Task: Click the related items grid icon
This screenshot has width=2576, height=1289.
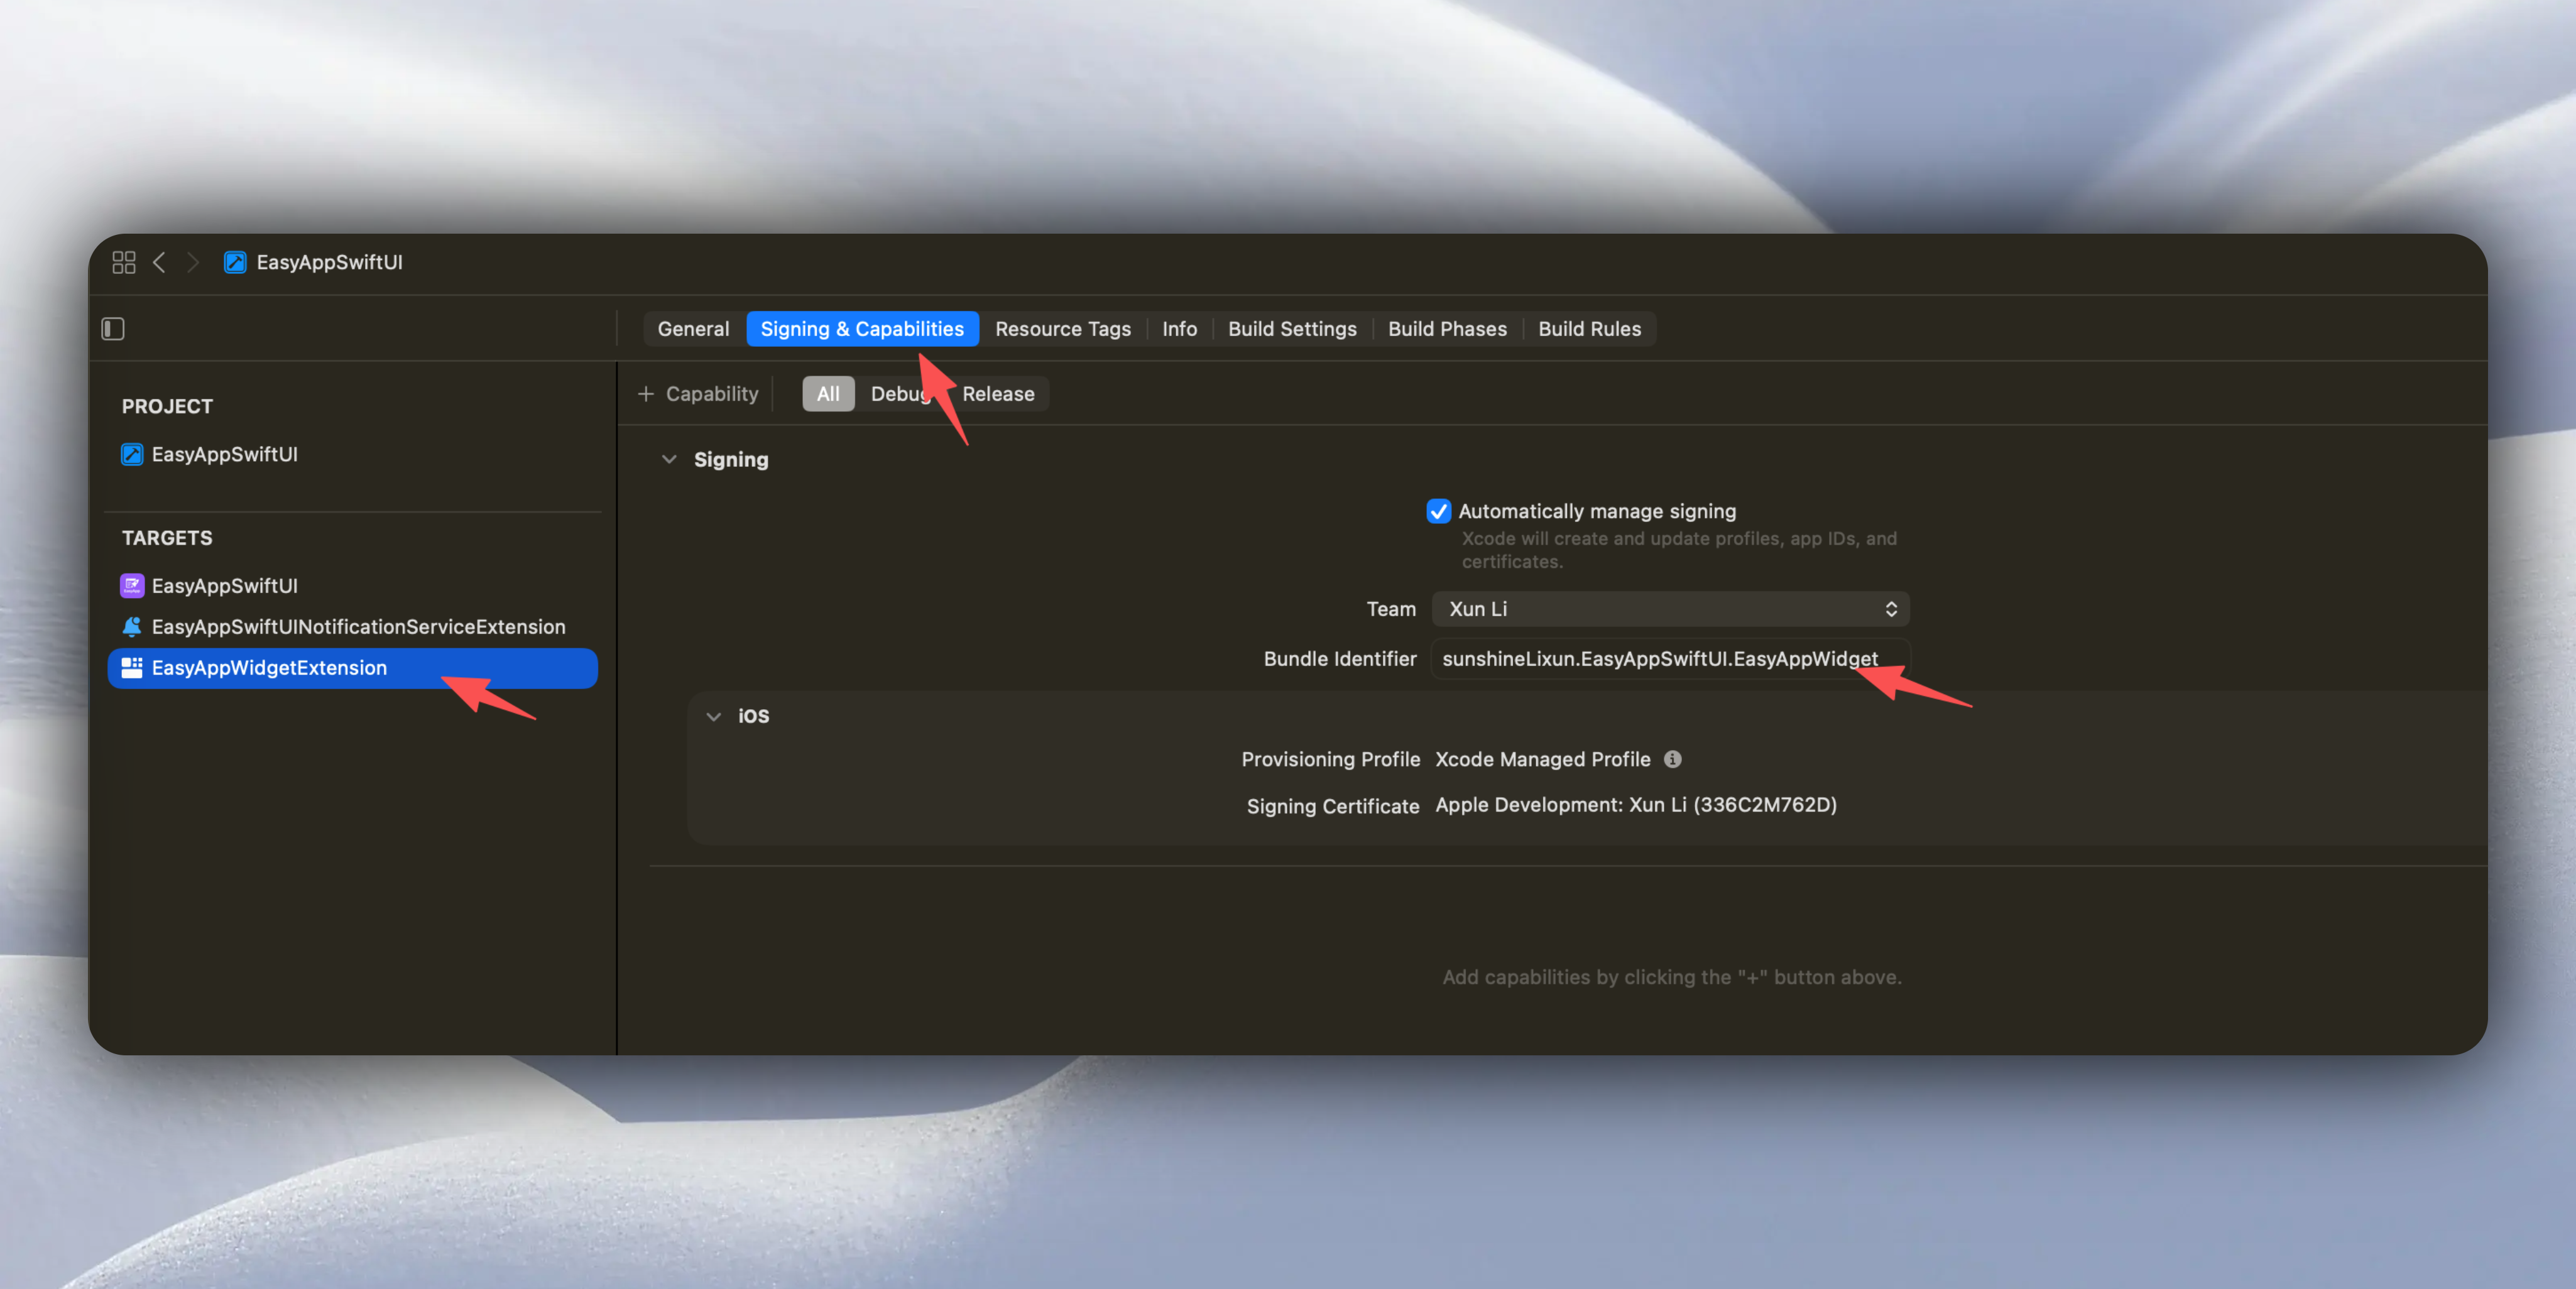Action: click(124, 262)
